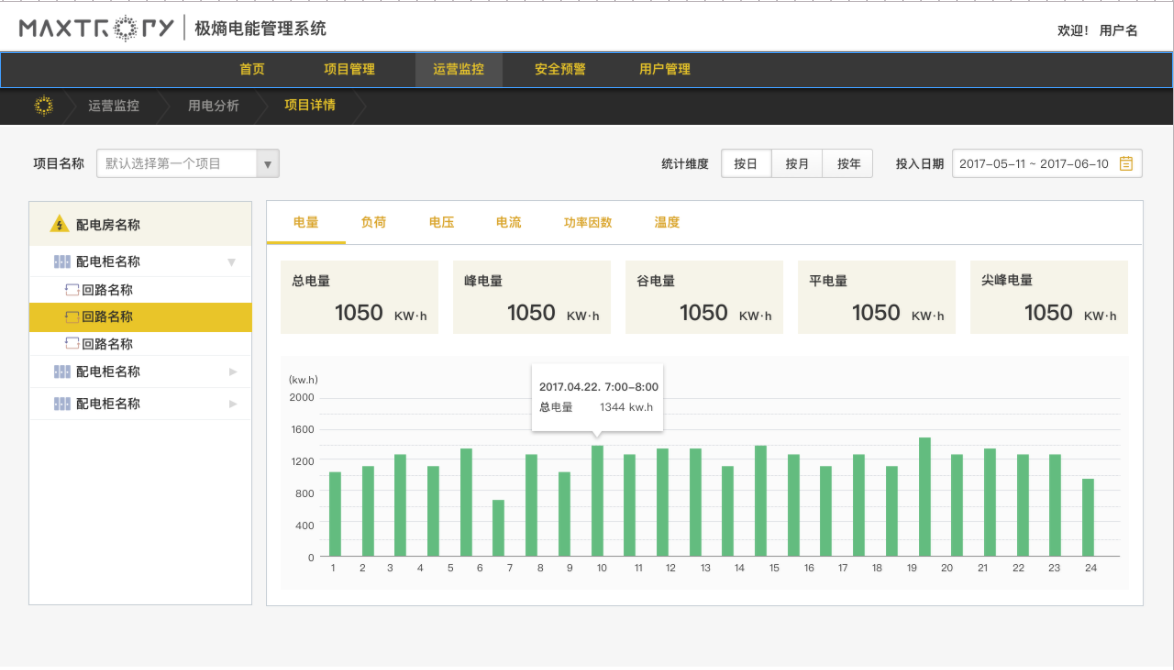Click the 尖峰电量 summary card
Viewport: 1174px width, 670px height.
(x=1049, y=297)
